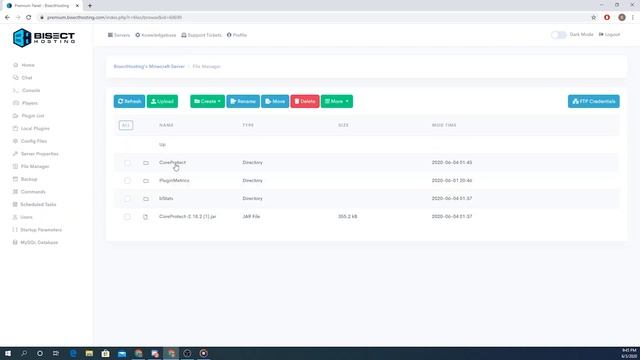Image resolution: width=640 pixels, height=360 pixels.
Task: Open Server Properties in the sidebar
Action: pyautogui.click(x=36, y=153)
